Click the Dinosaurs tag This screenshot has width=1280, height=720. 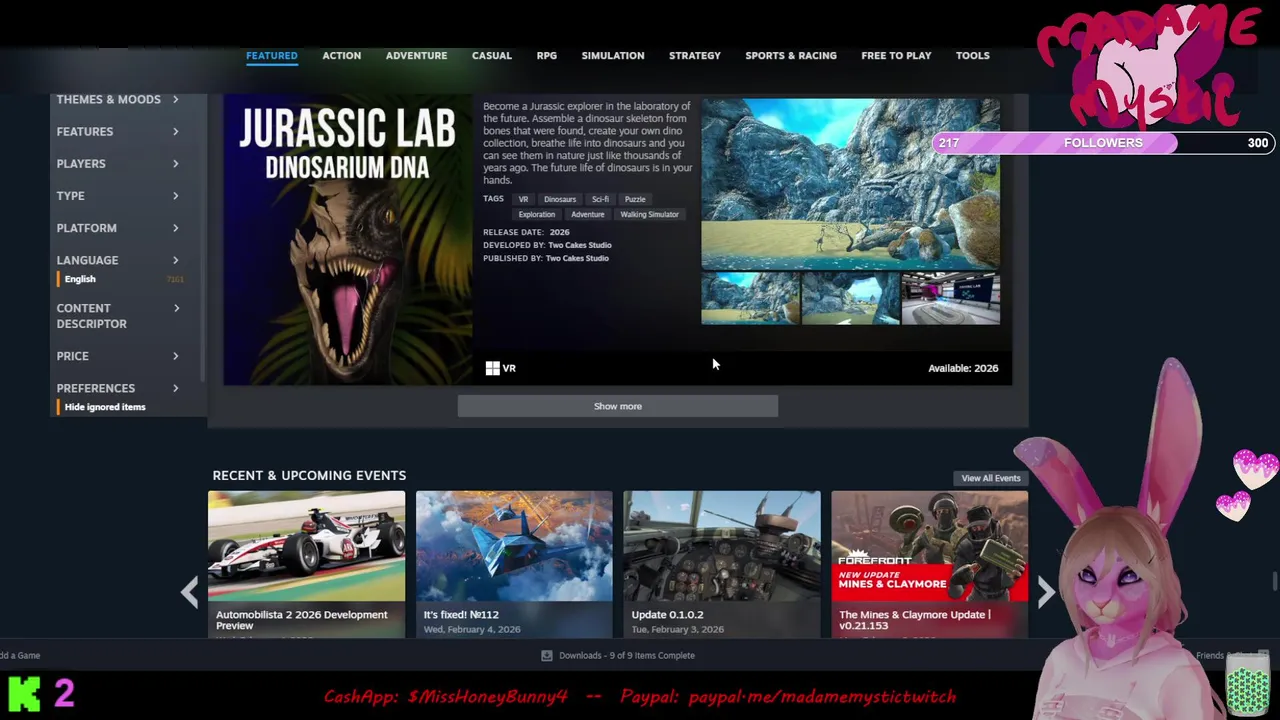click(559, 199)
